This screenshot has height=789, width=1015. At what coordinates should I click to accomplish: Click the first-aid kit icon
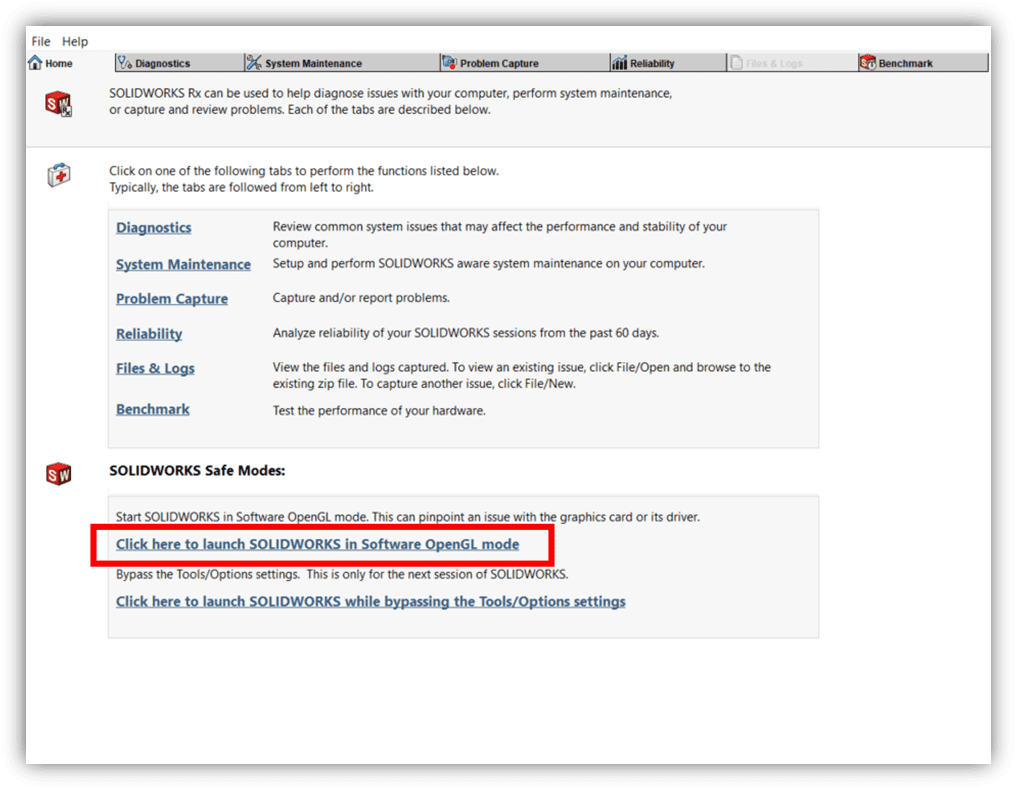tap(59, 176)
